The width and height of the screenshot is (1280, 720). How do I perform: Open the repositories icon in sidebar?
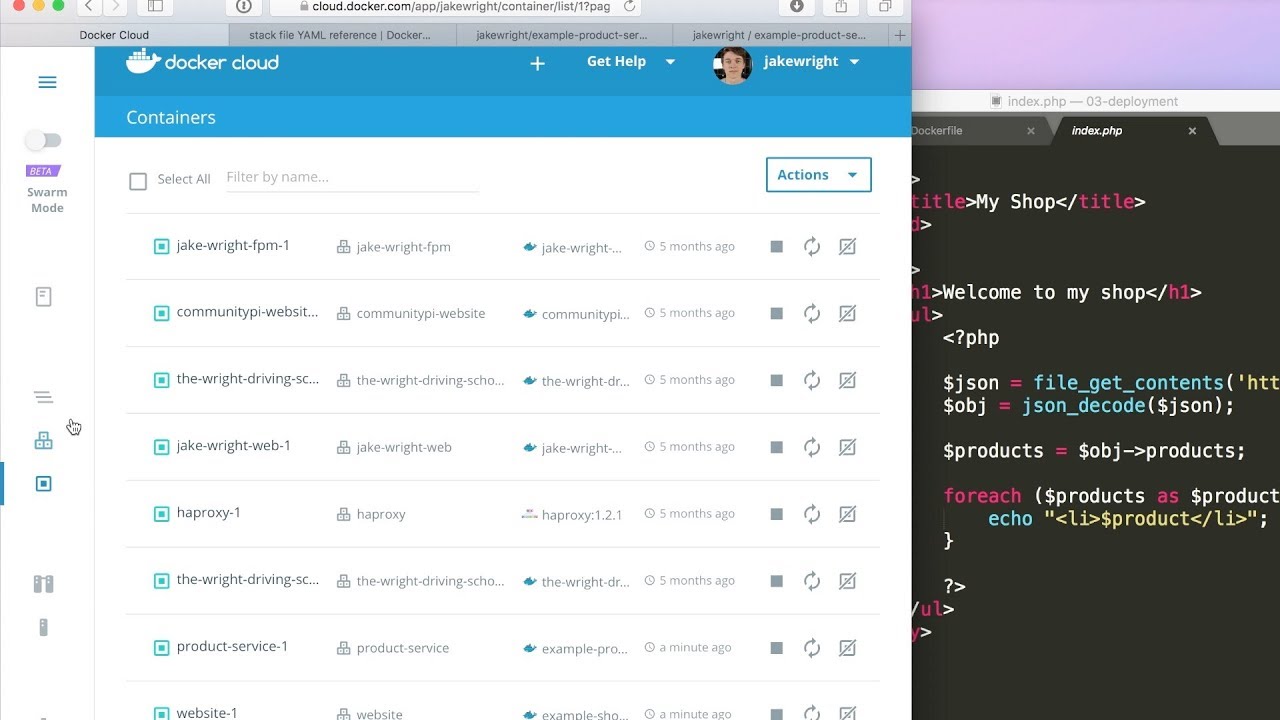[43, 297]
